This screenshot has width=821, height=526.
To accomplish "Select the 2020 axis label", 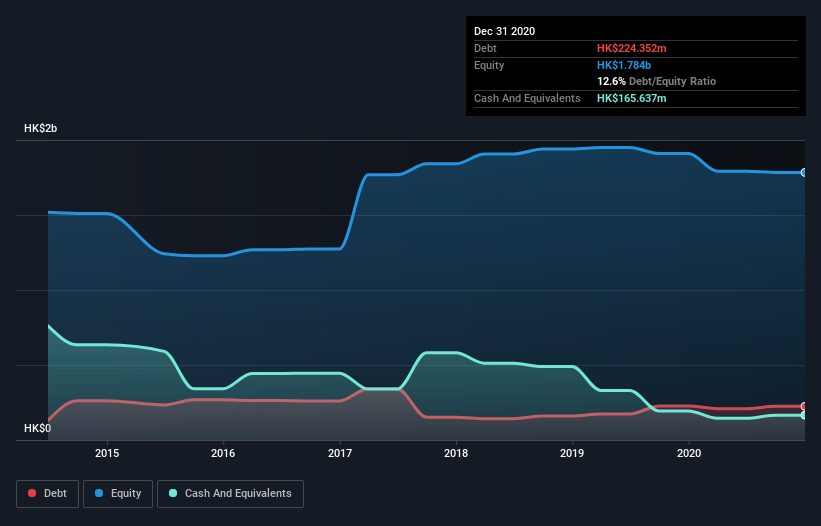I will point(689,453).
